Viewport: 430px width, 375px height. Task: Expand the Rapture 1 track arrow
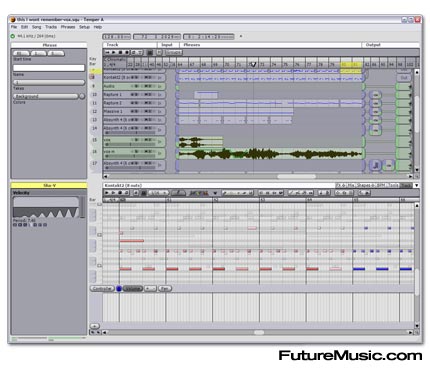(160, 95)
